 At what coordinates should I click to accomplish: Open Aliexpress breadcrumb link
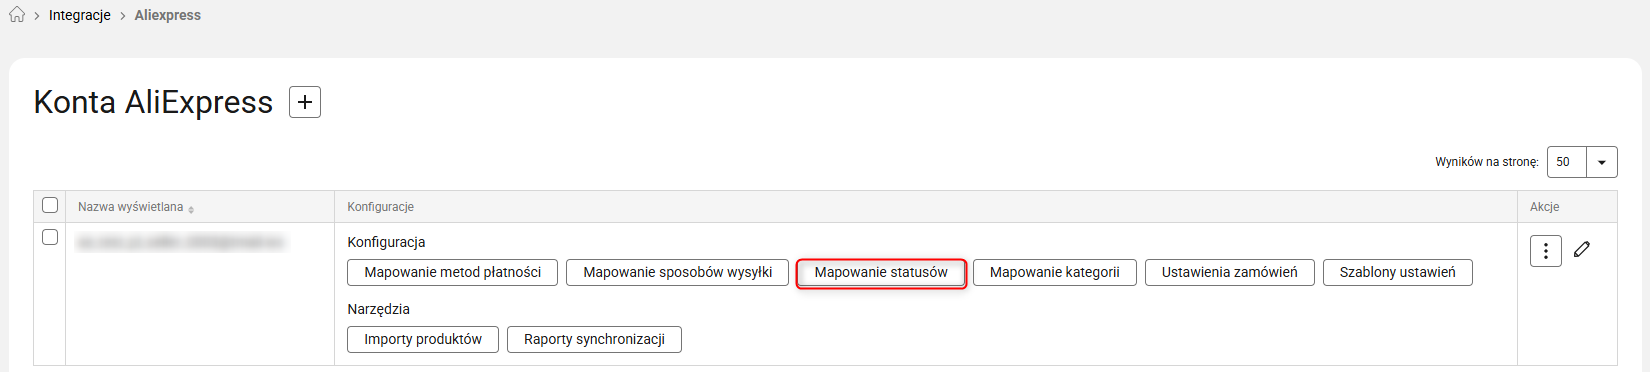[x=168, y=15]
